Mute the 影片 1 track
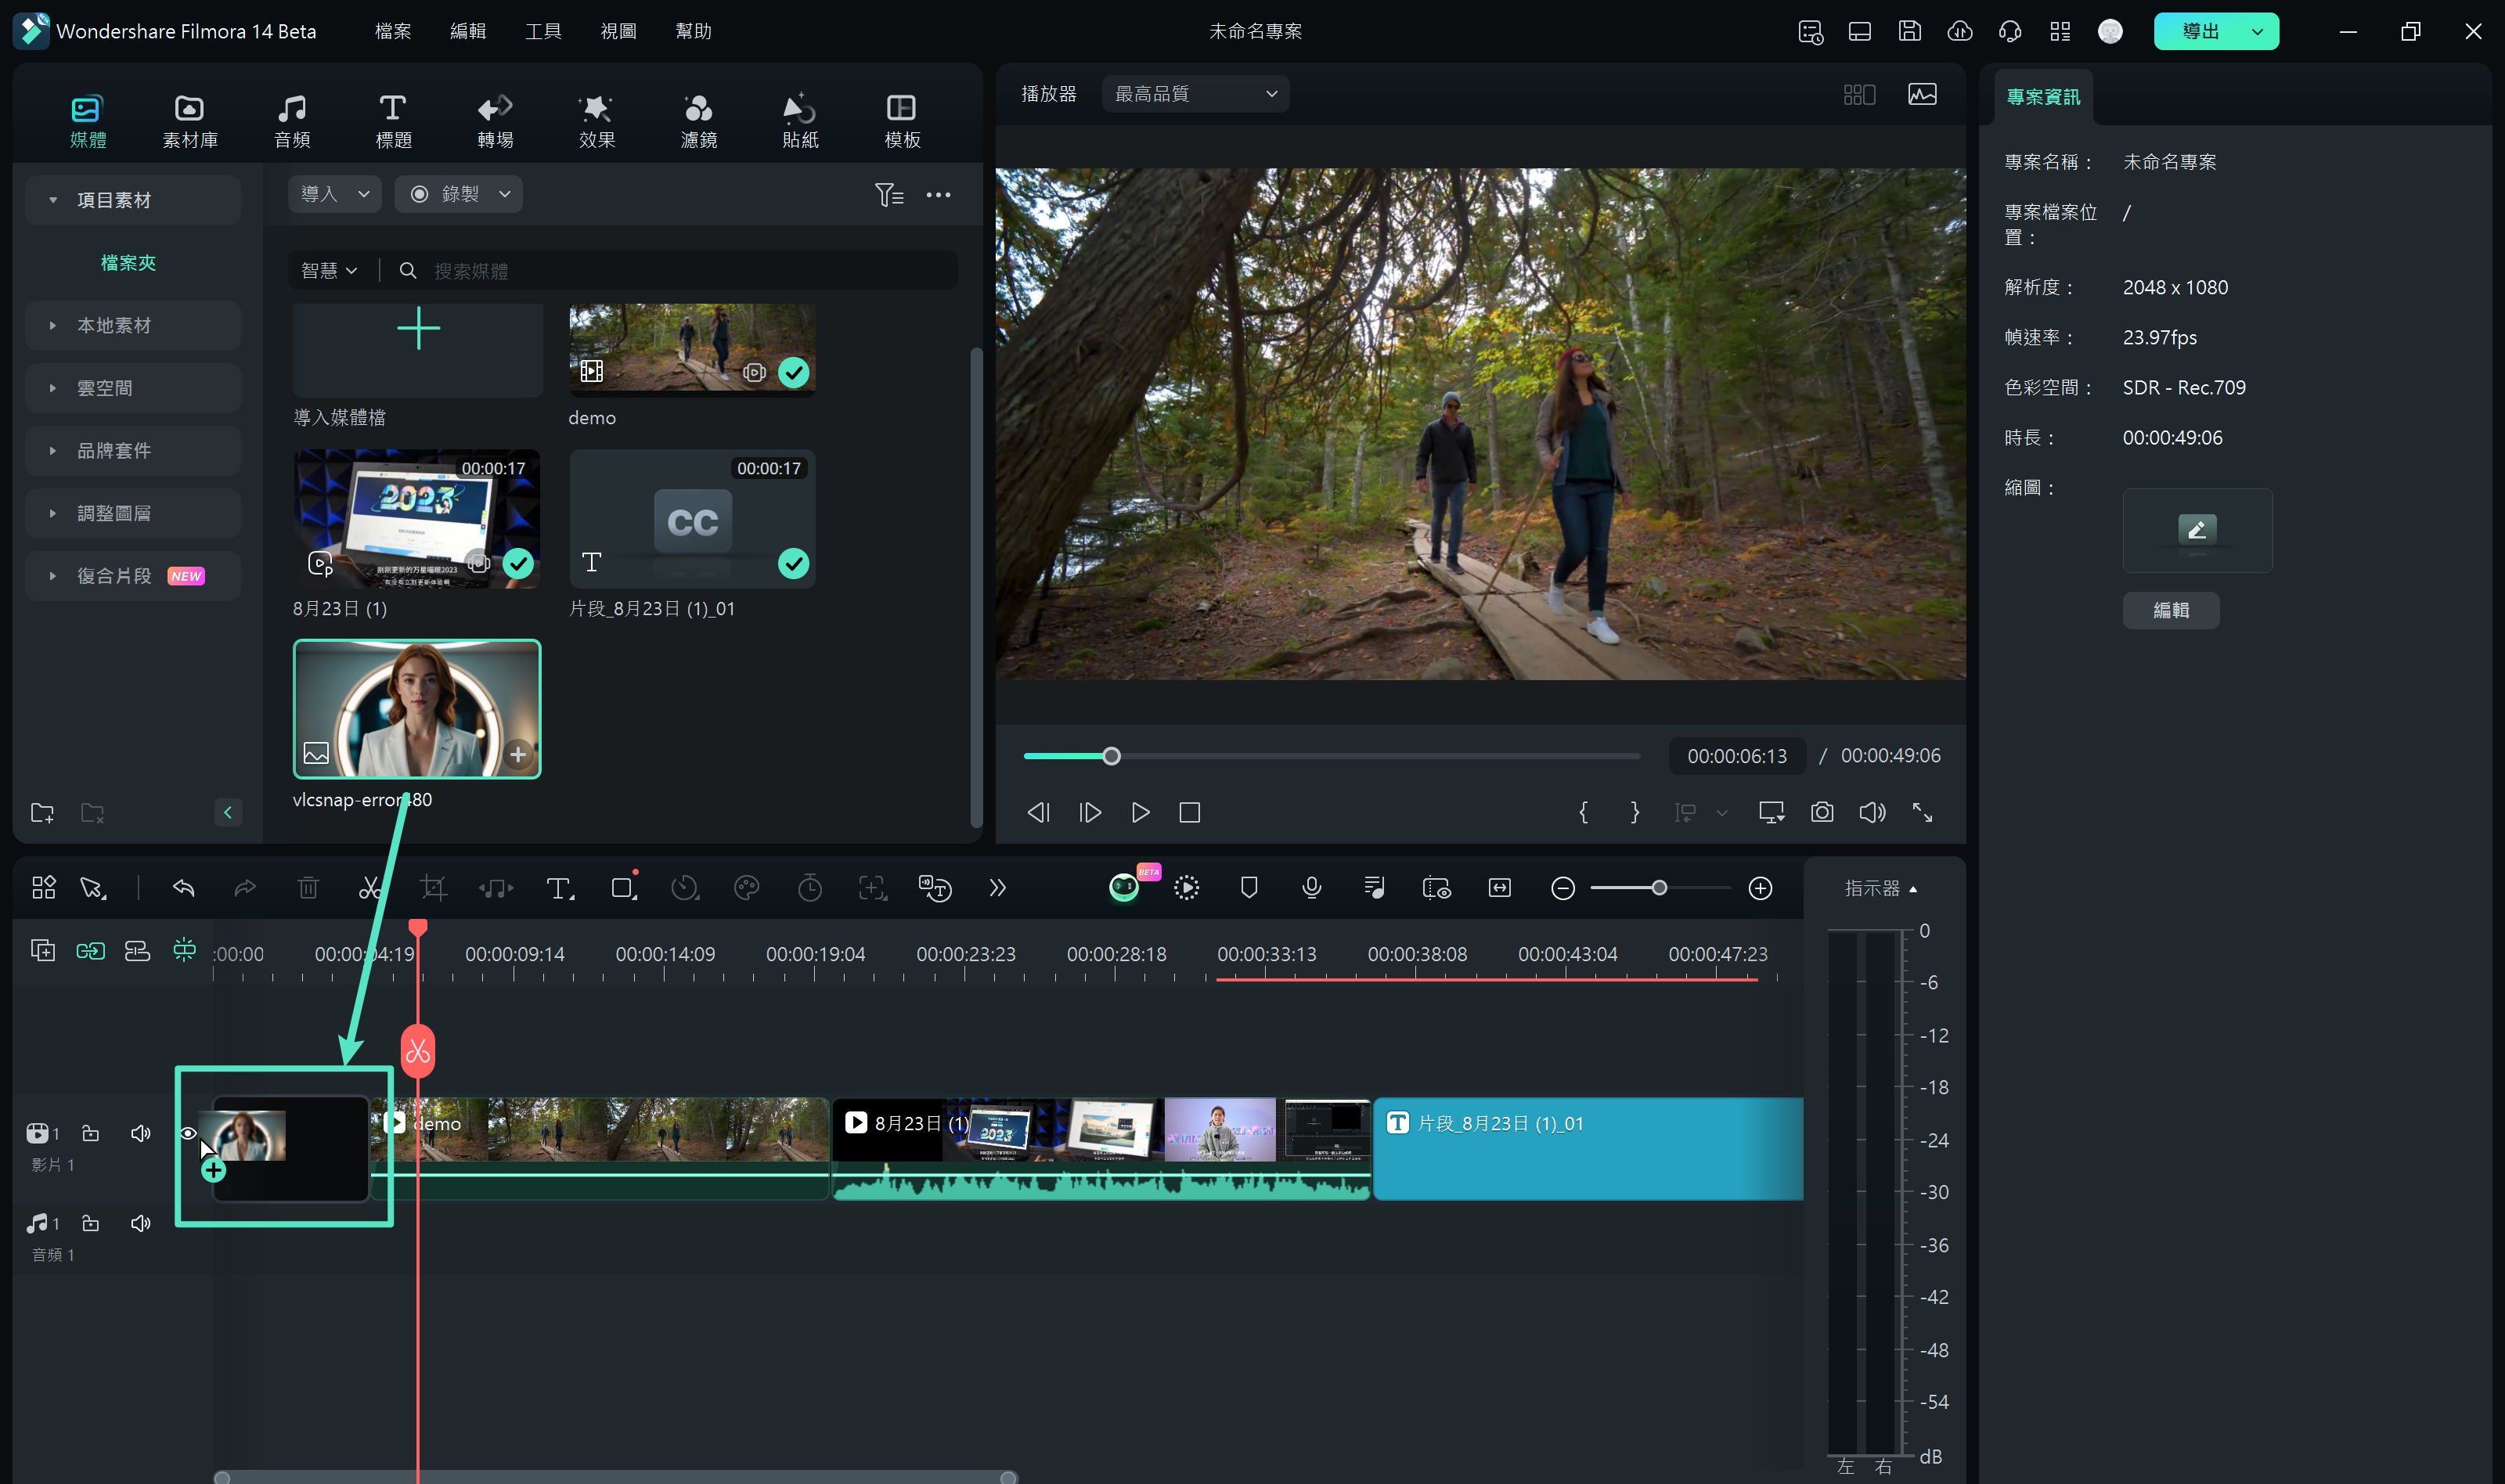The image size is (2505, 1484). (x=140, y=1133)
